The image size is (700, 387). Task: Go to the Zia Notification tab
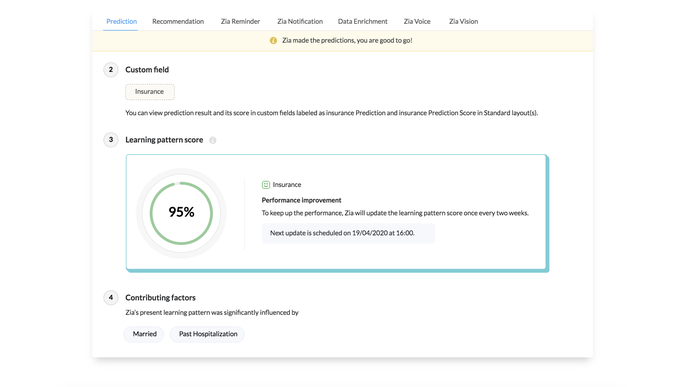(300, 21)
